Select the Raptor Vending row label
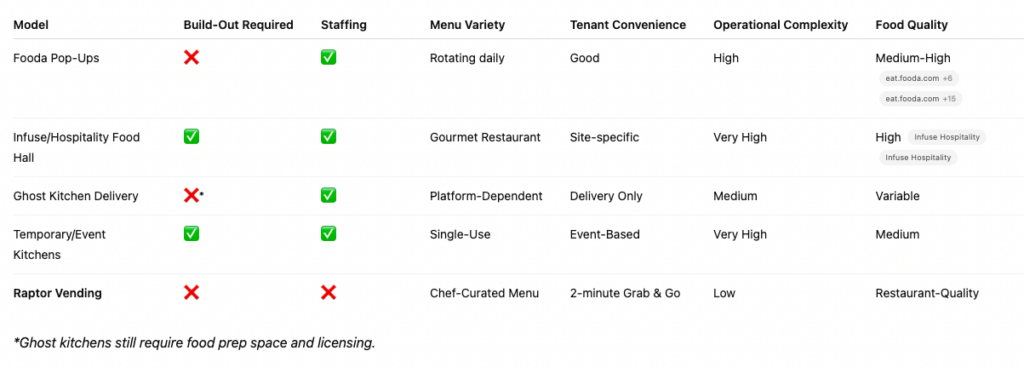The height and width of the screenshot is (368, 1024). click(x=57, y=293)
